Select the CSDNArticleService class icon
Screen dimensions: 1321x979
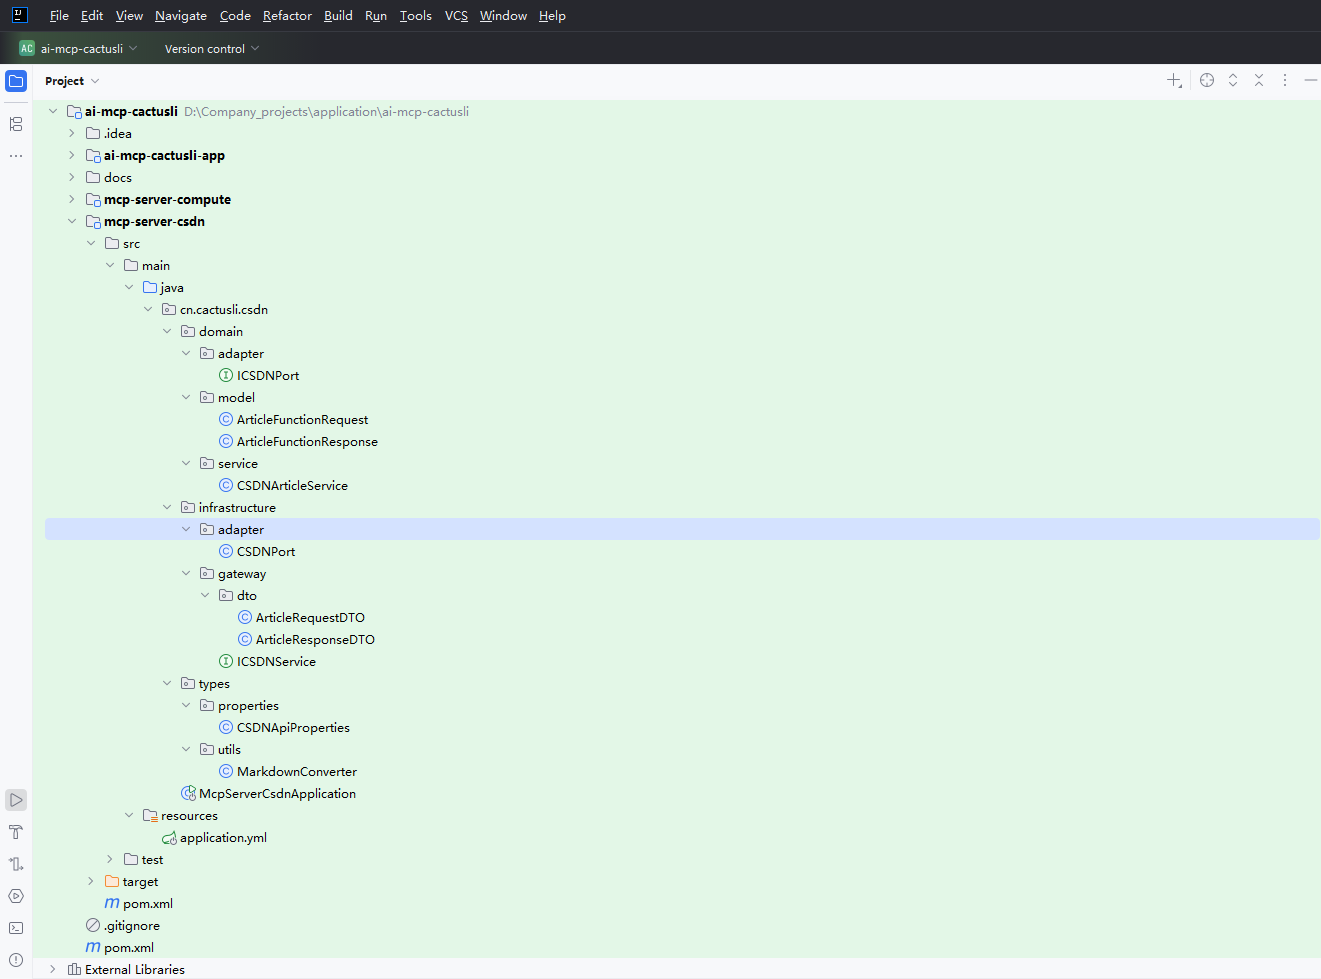tap(226, 486)
